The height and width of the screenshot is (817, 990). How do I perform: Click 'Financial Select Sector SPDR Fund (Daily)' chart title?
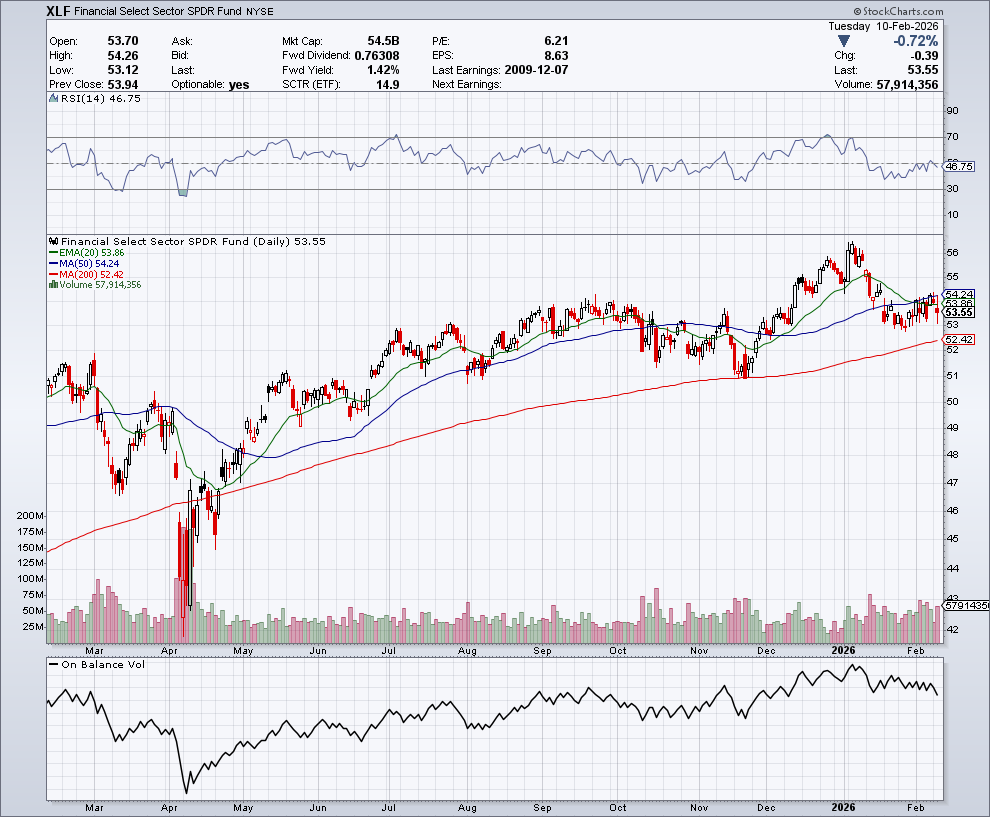pos(176,241)
